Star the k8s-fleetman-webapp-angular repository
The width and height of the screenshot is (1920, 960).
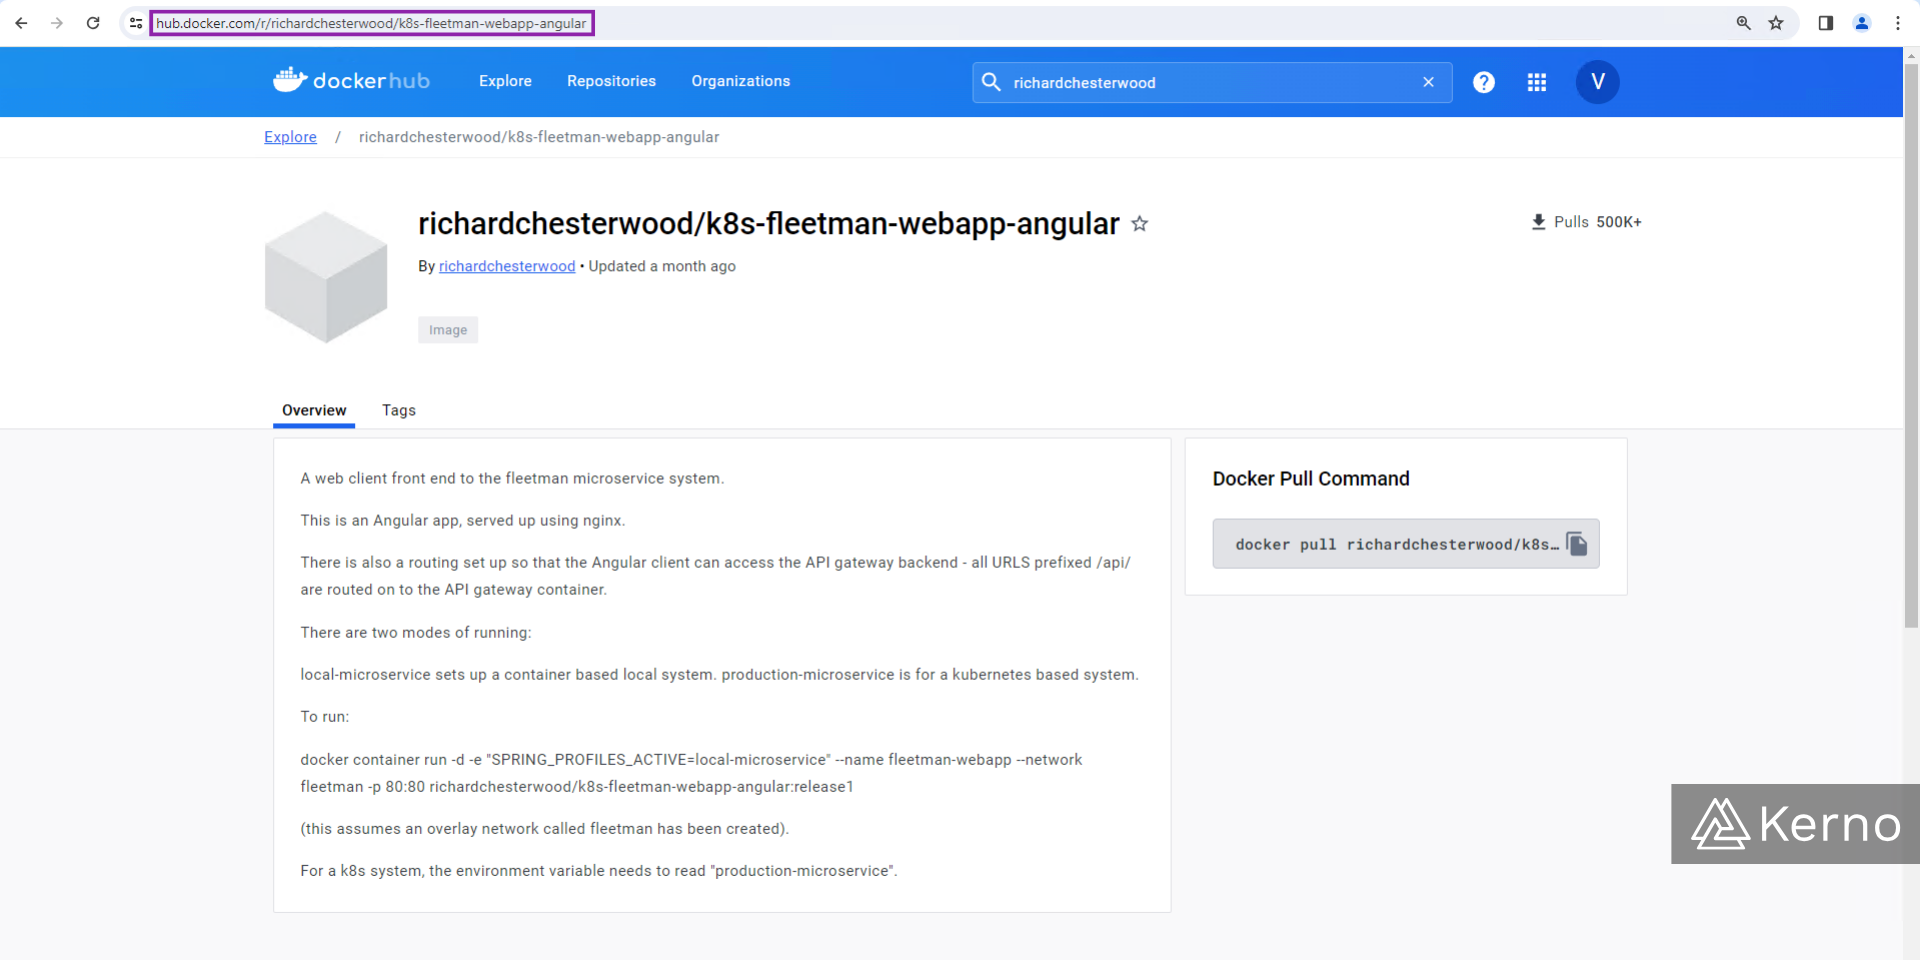tap(1139, 224)
